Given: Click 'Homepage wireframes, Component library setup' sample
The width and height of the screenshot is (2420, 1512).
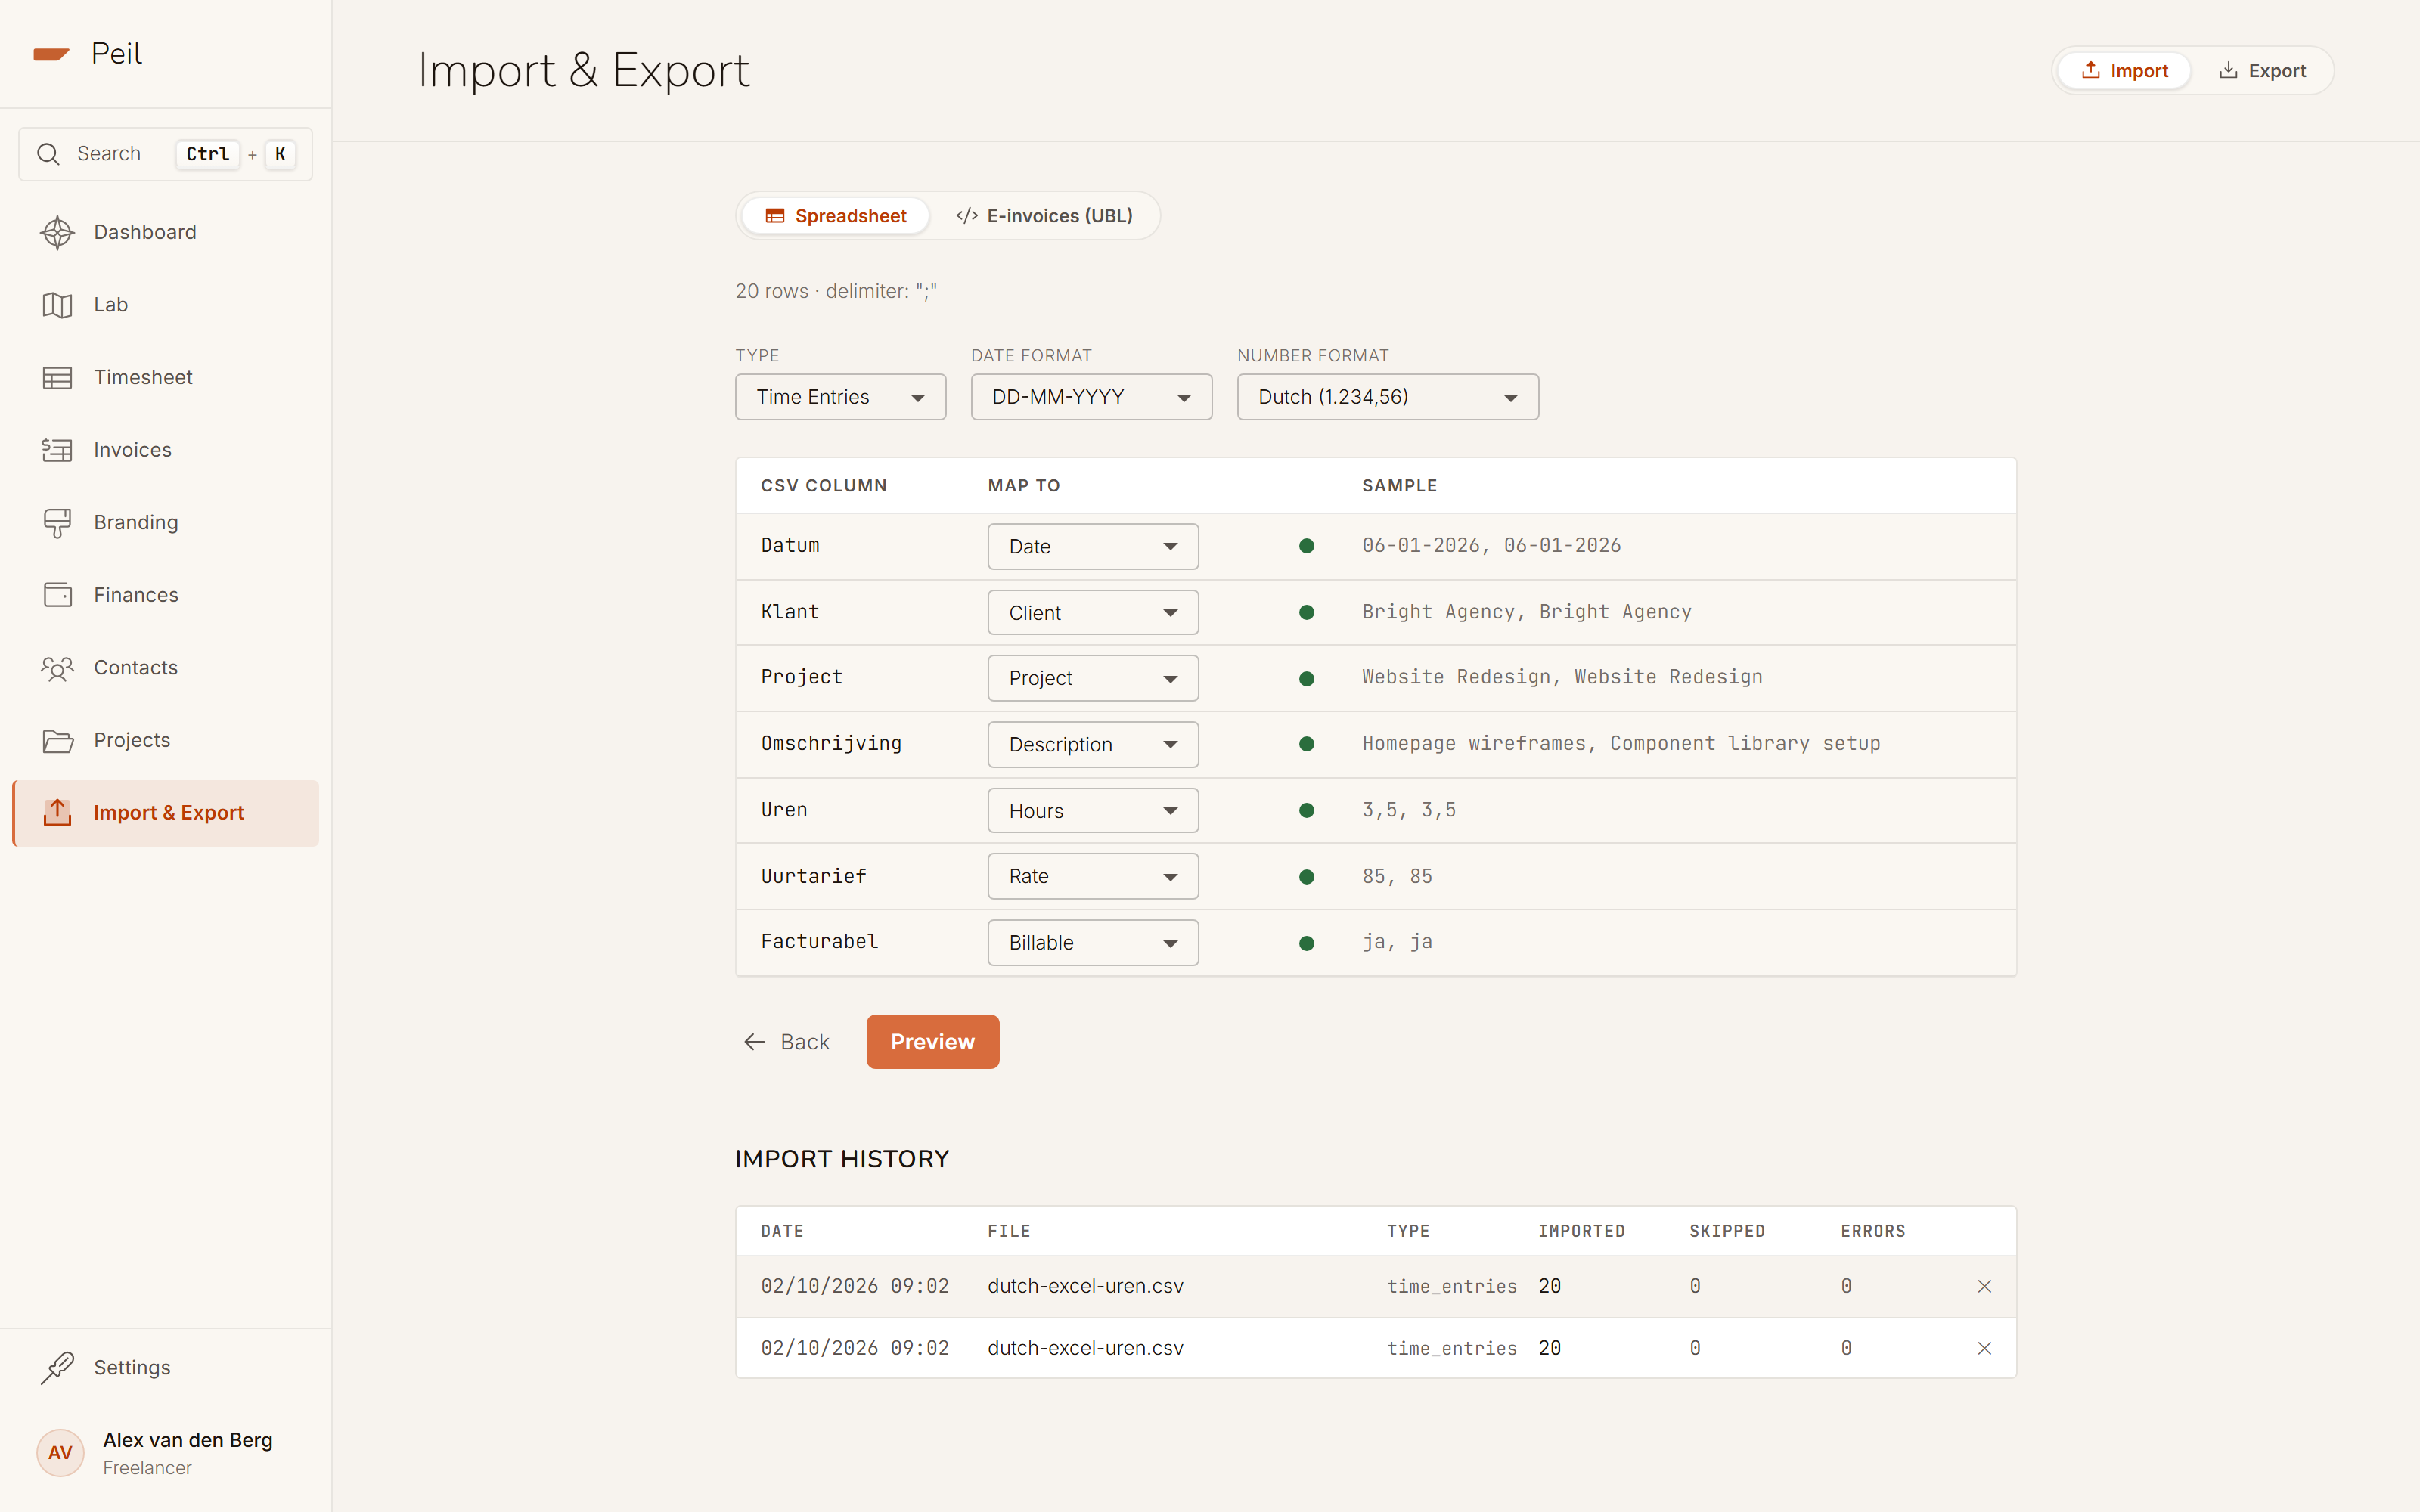Looking at the screenshot, I should click(x=1621, y=743).
